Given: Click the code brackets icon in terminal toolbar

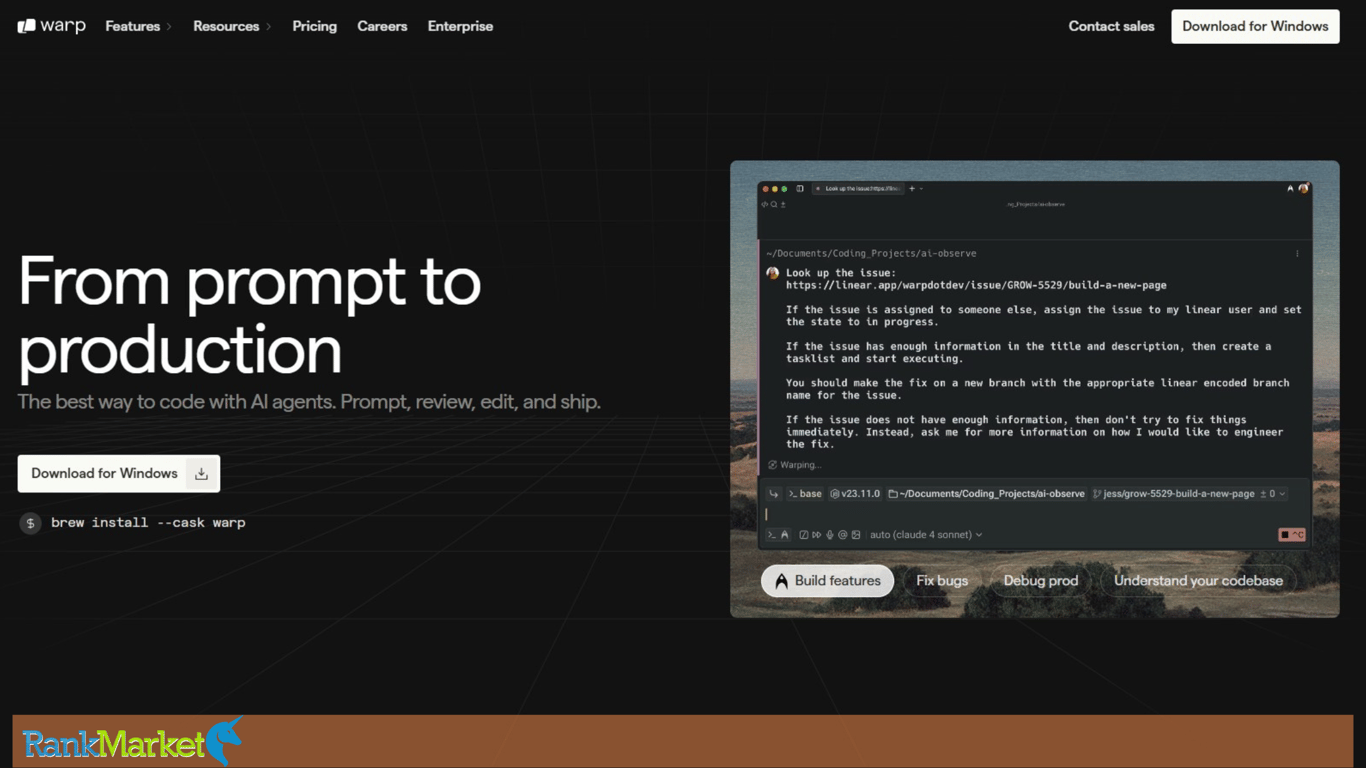Looking at the screenshot, I should (x=765, y=204).
